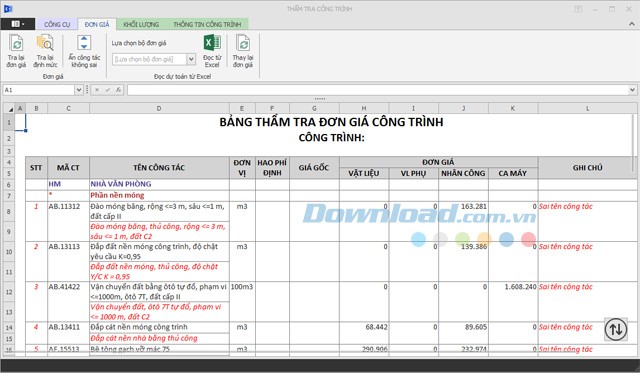This screenshot has height=373, width=640.
Task: Click the HAO PHÍ ĐỊNH header cell
Action: (272, 168)
